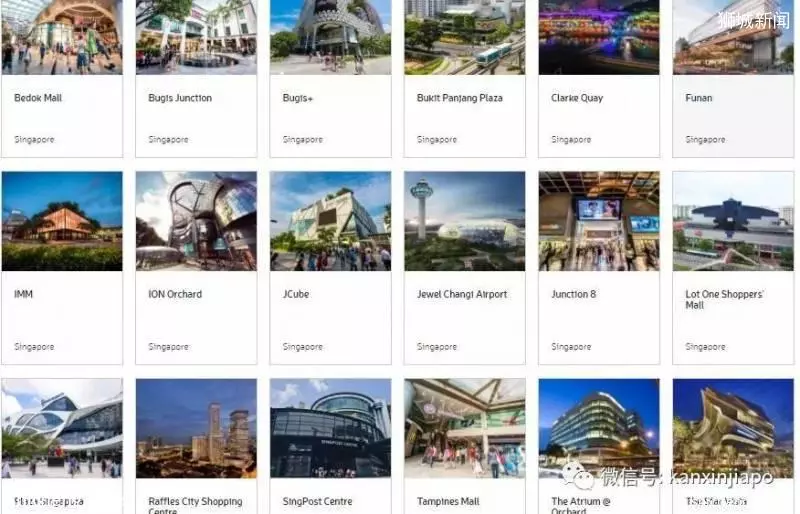
Task: Click the Jewel Changi Airport title
Action: 462,295
